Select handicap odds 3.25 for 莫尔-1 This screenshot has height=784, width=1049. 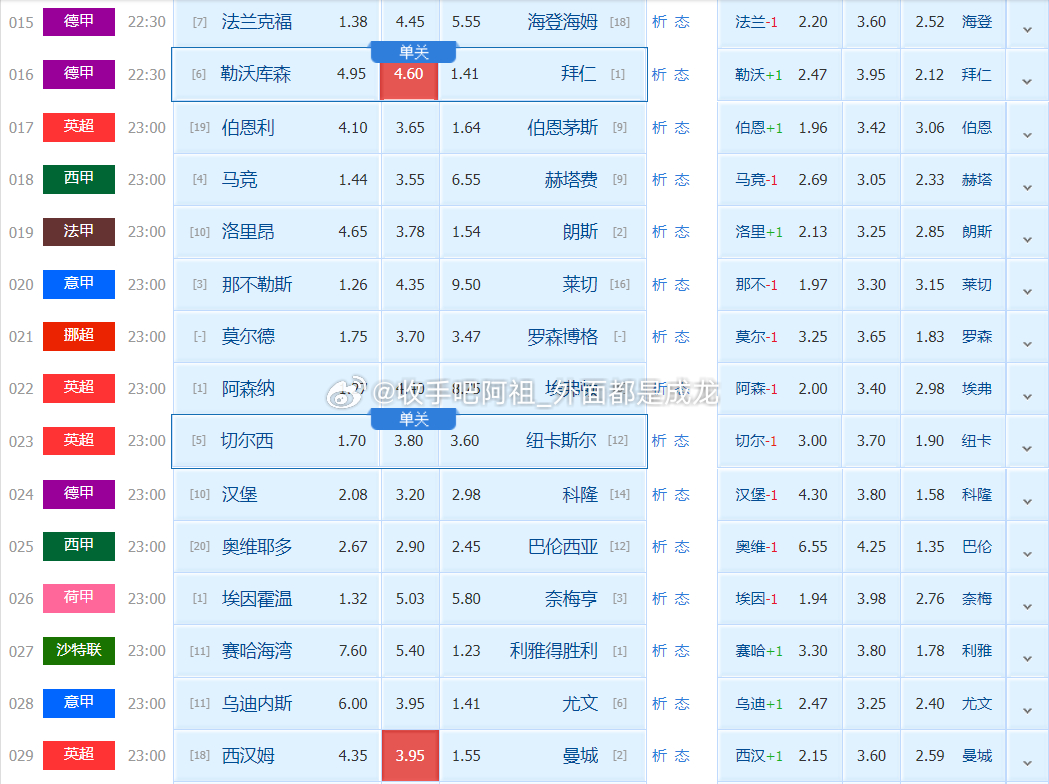coord(813,336)
